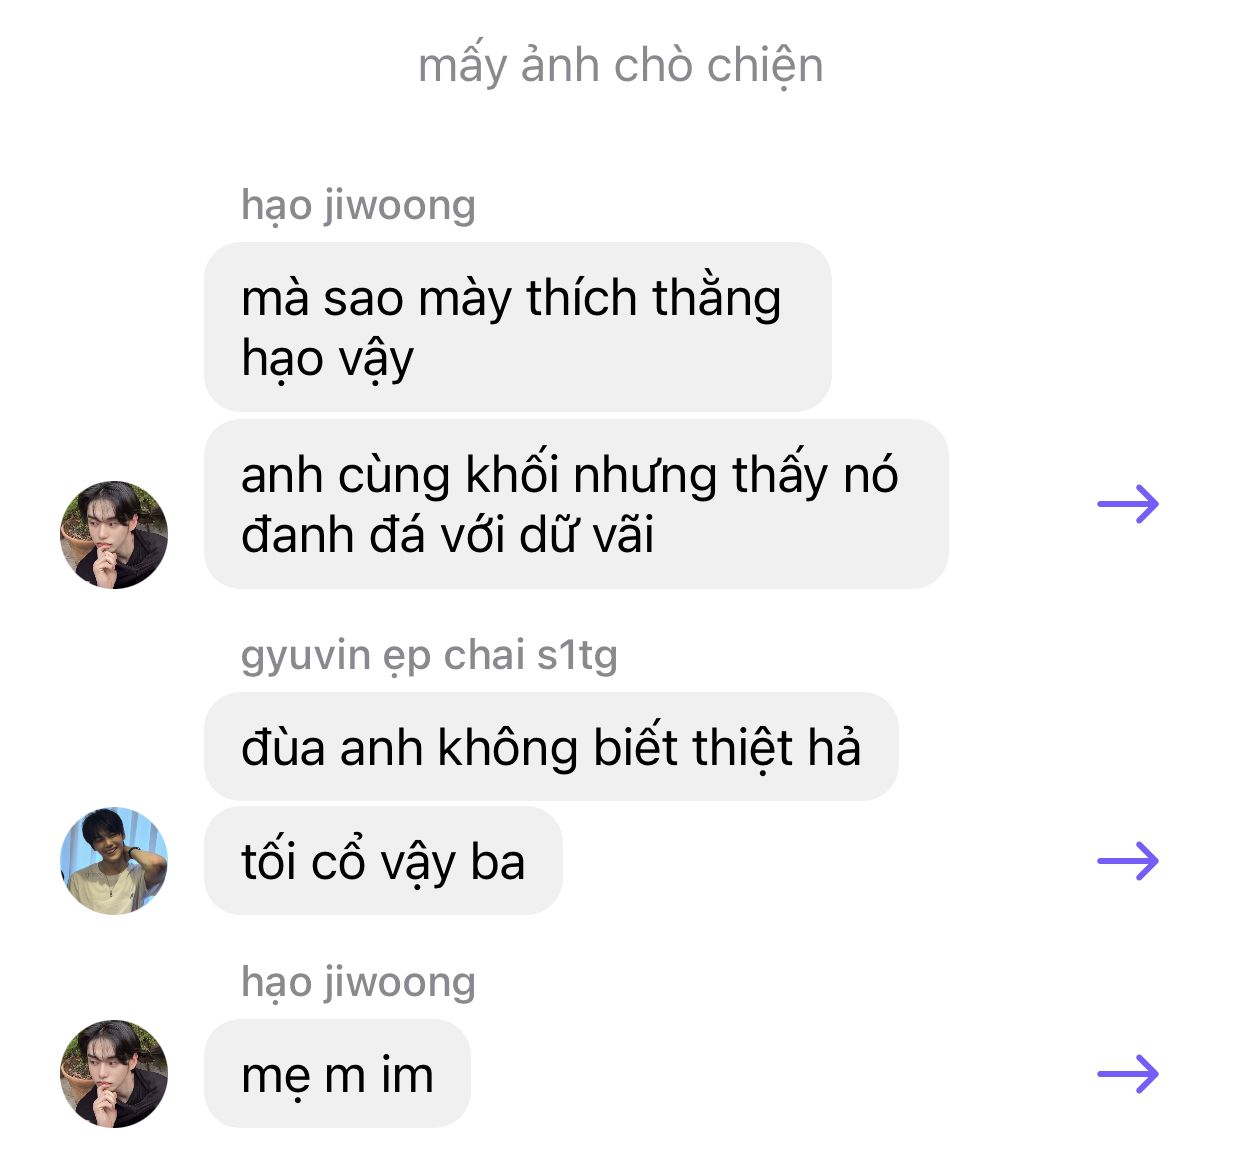
Task: Click the sender name "gyuvin ẹp chai s1tg"
Action: coord(429,656)
